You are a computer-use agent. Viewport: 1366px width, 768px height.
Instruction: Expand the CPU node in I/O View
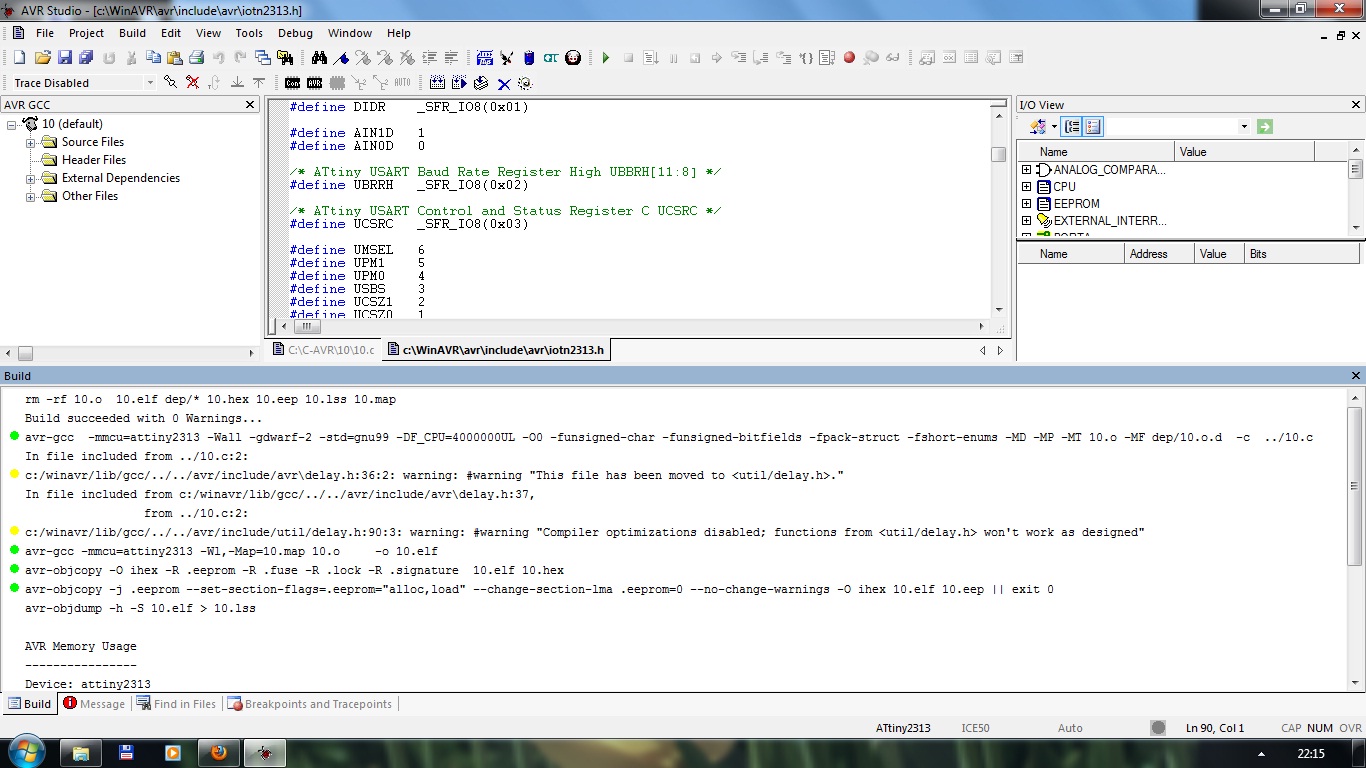click(x=1026, y=187)
